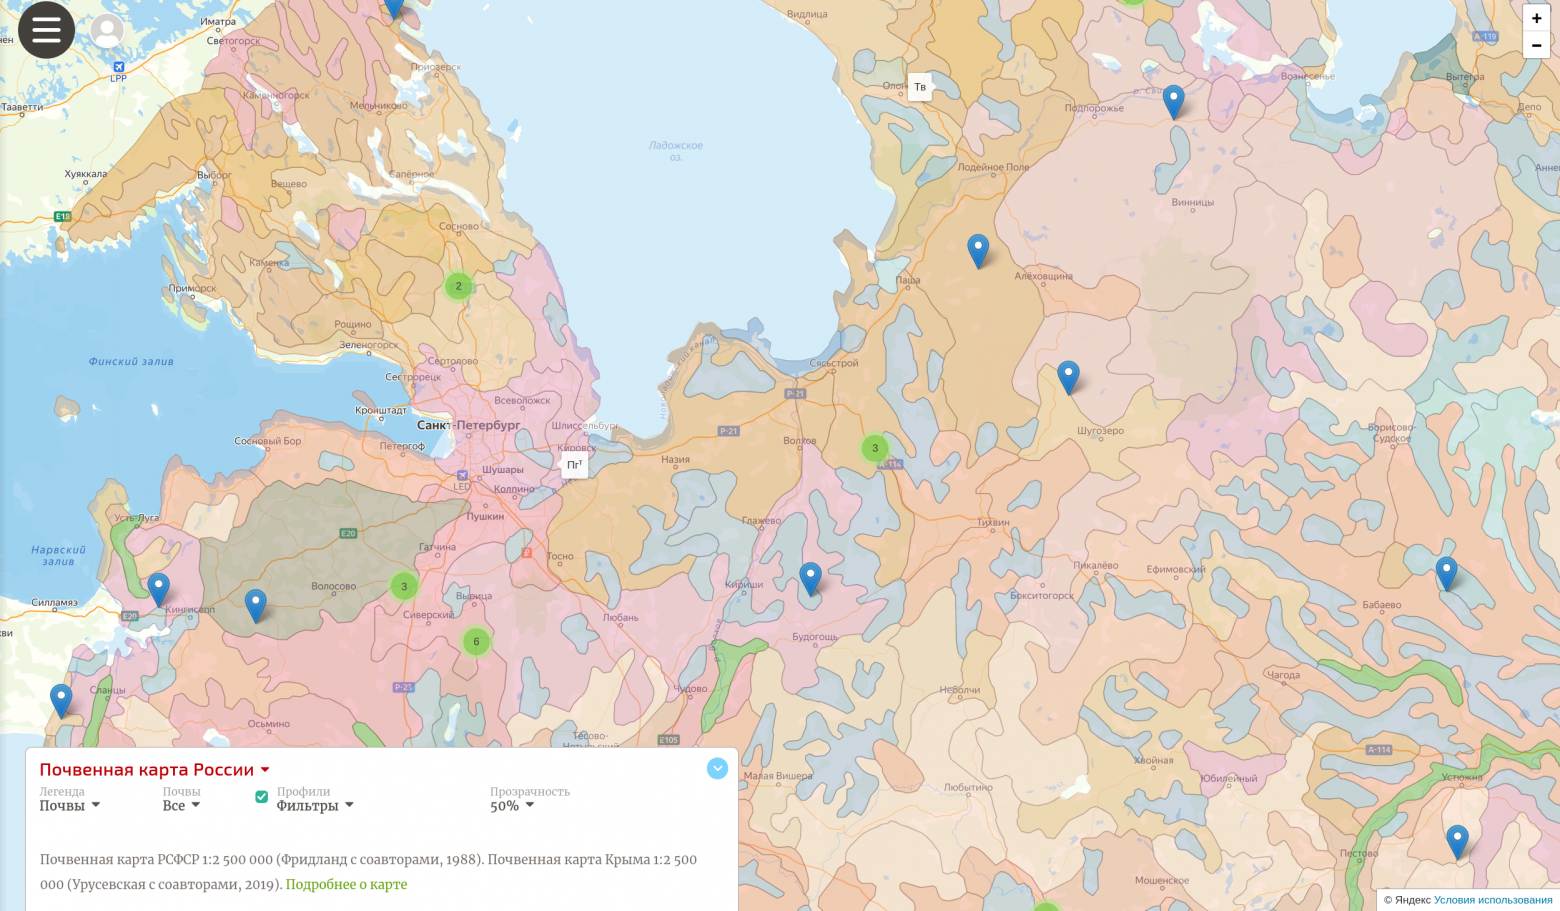Open the cluster marker 3 near Волхов
The width and height of the screenshot is (1560, 911).
click(x=875, y=448)
